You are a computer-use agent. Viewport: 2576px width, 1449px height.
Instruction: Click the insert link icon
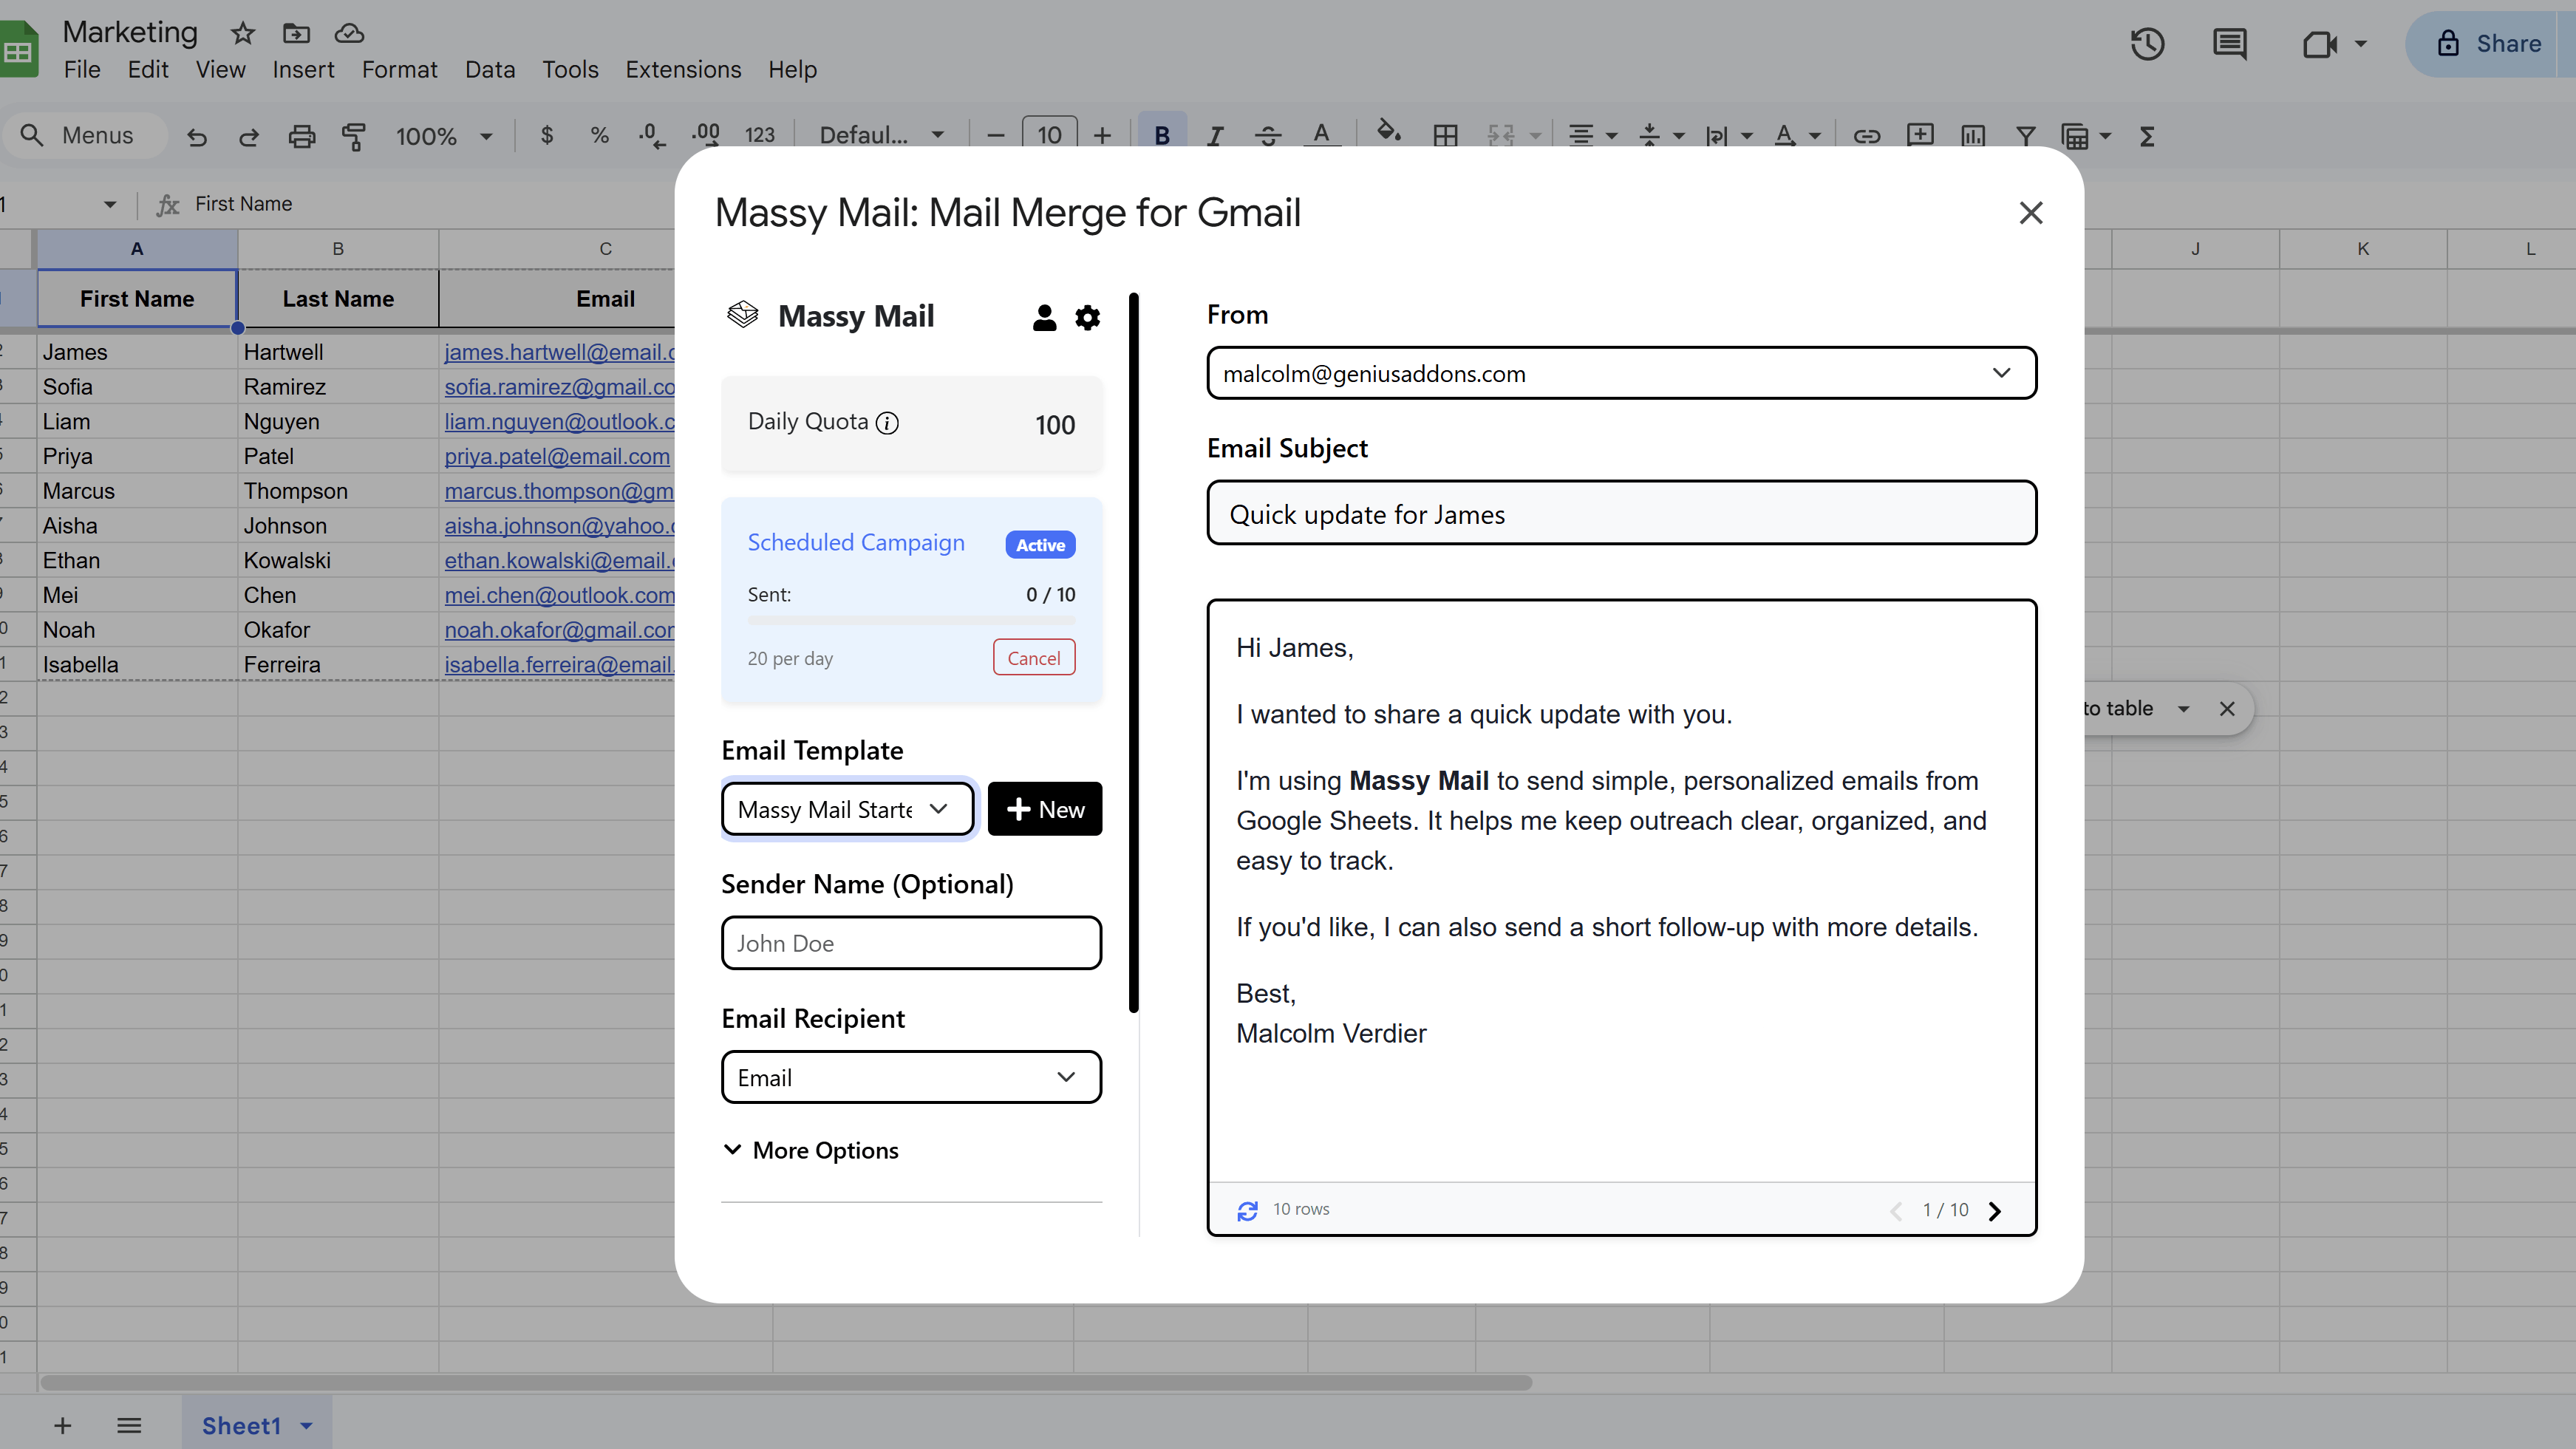pyautogui.click(x=1868, y=136)
